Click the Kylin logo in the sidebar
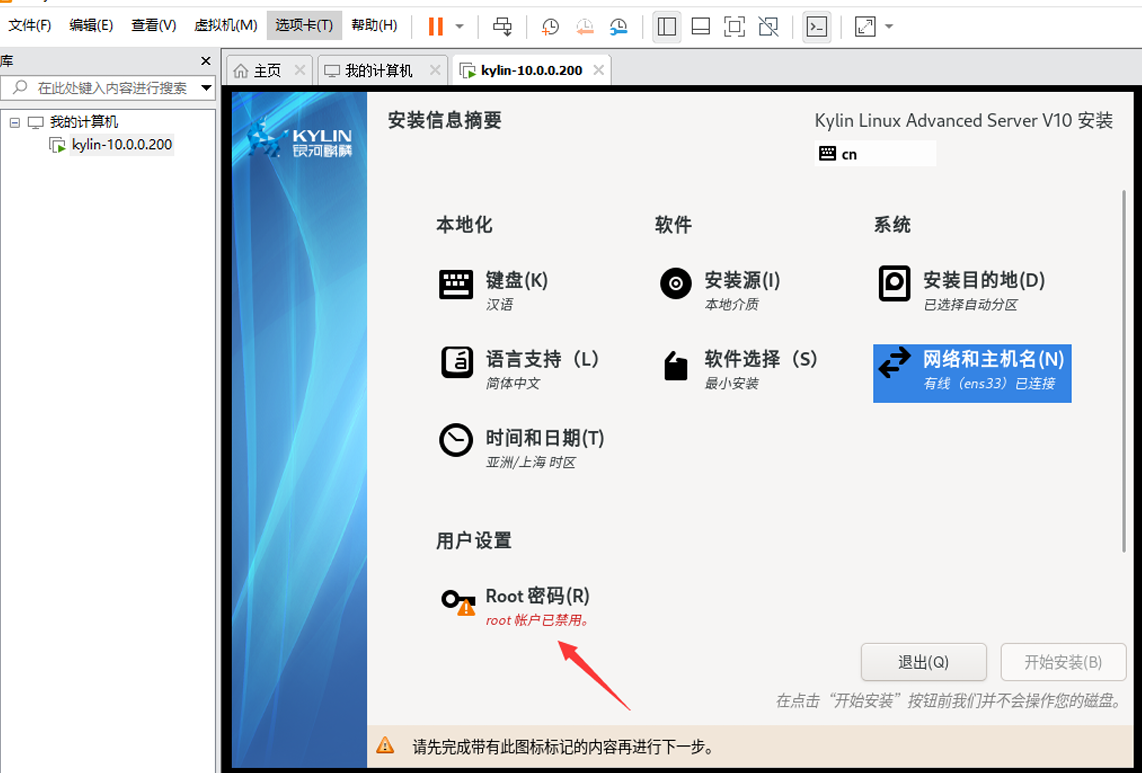Viewport: 1142px width, 773px height. 299,139
